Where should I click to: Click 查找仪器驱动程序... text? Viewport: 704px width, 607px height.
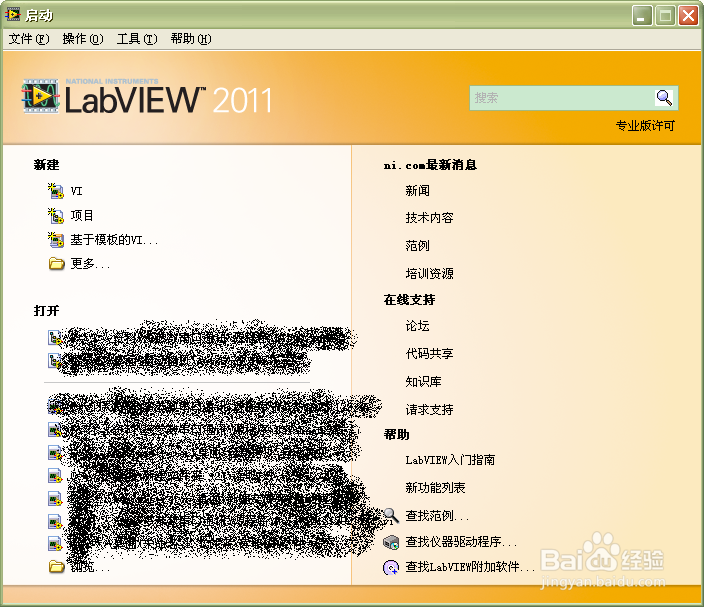461,542
